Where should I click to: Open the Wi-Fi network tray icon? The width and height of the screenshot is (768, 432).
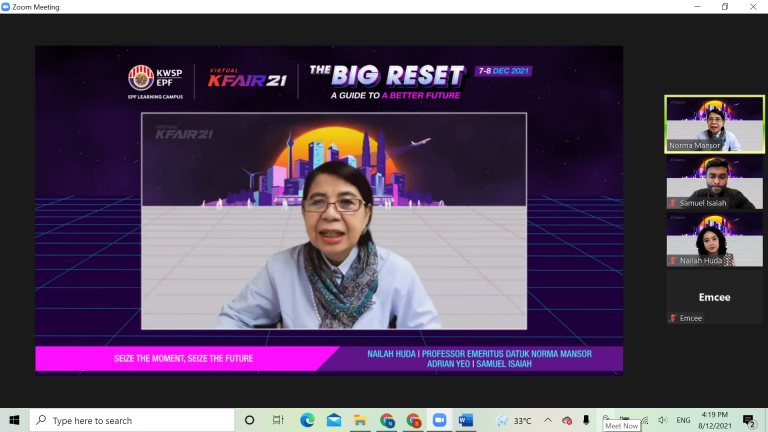point(645,420)
